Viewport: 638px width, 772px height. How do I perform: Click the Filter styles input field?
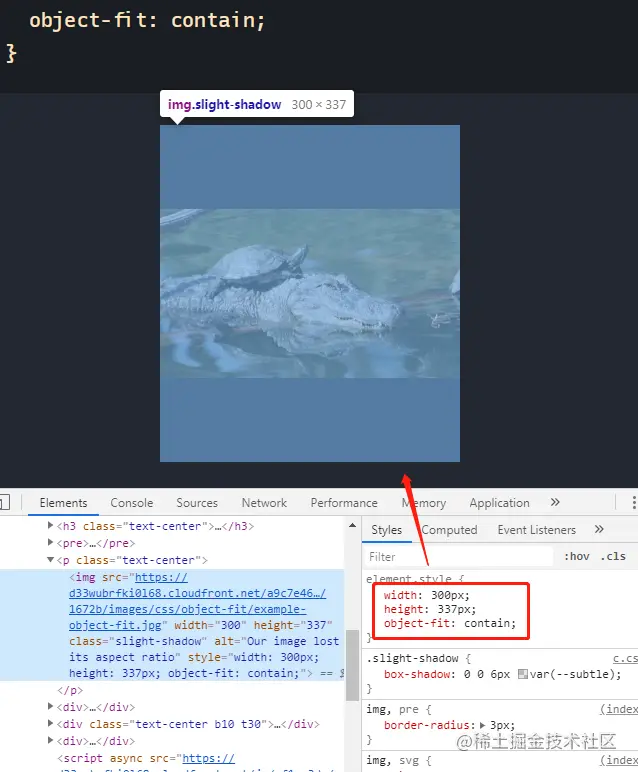coord(458,557)
